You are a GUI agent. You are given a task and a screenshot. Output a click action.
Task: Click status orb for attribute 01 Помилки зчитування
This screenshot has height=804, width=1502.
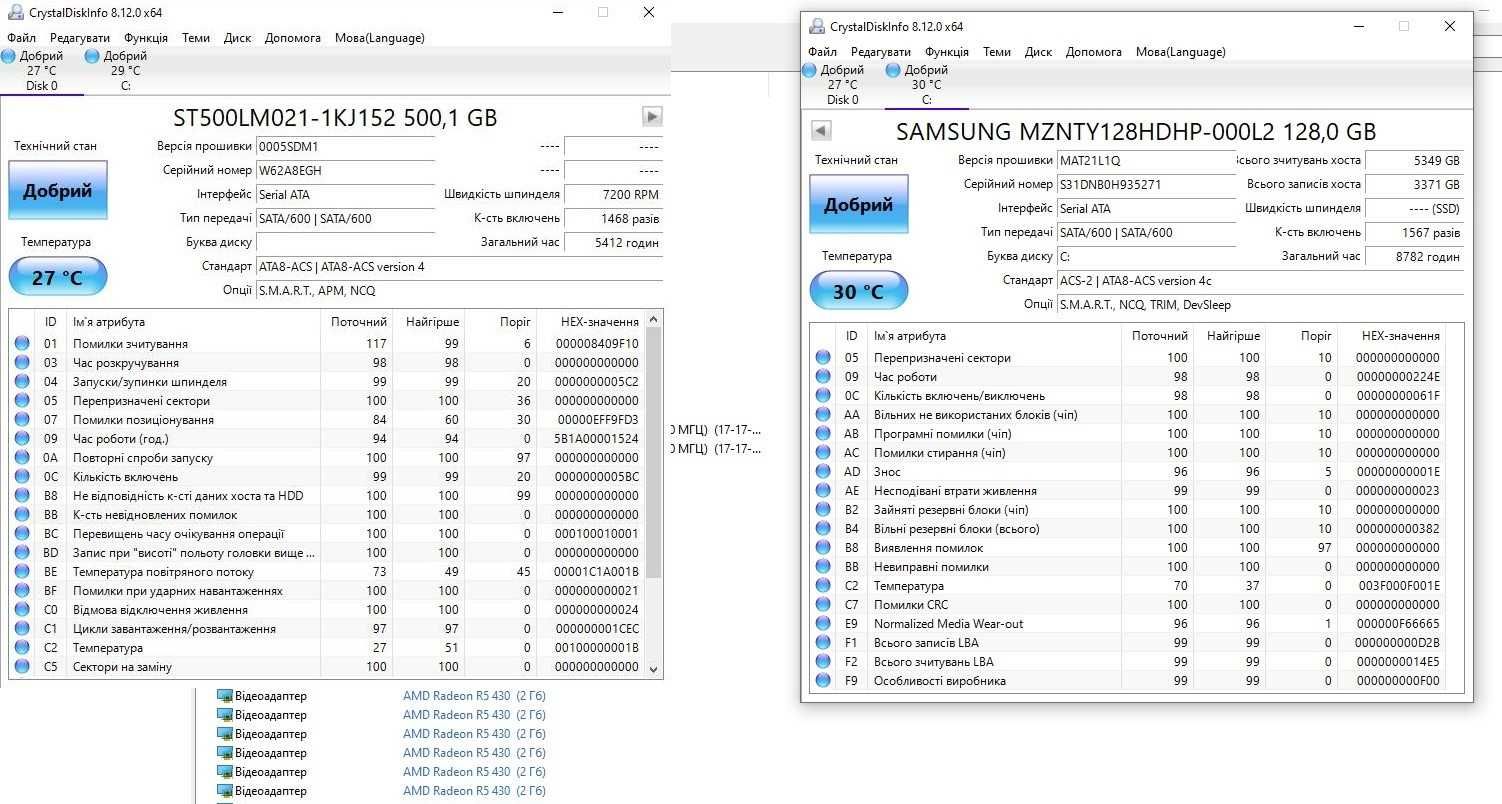coord(22,344)
